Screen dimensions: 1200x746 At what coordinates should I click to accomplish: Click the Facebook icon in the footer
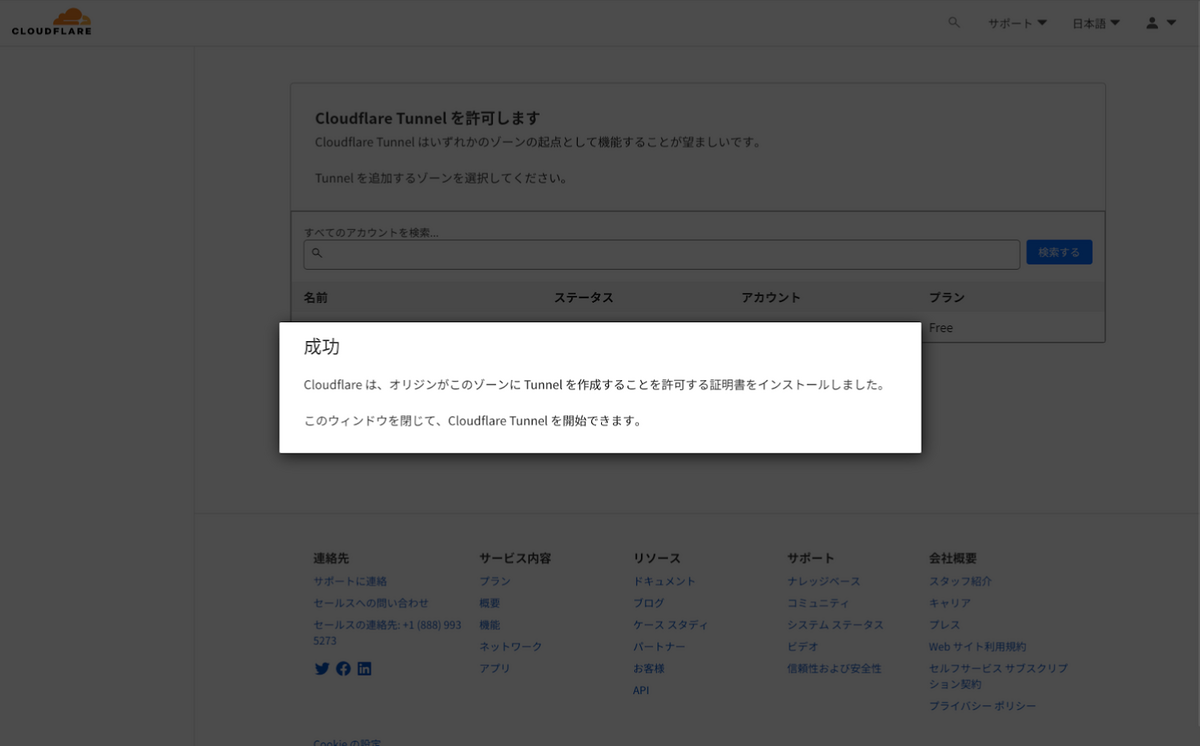tap(343, 668)
